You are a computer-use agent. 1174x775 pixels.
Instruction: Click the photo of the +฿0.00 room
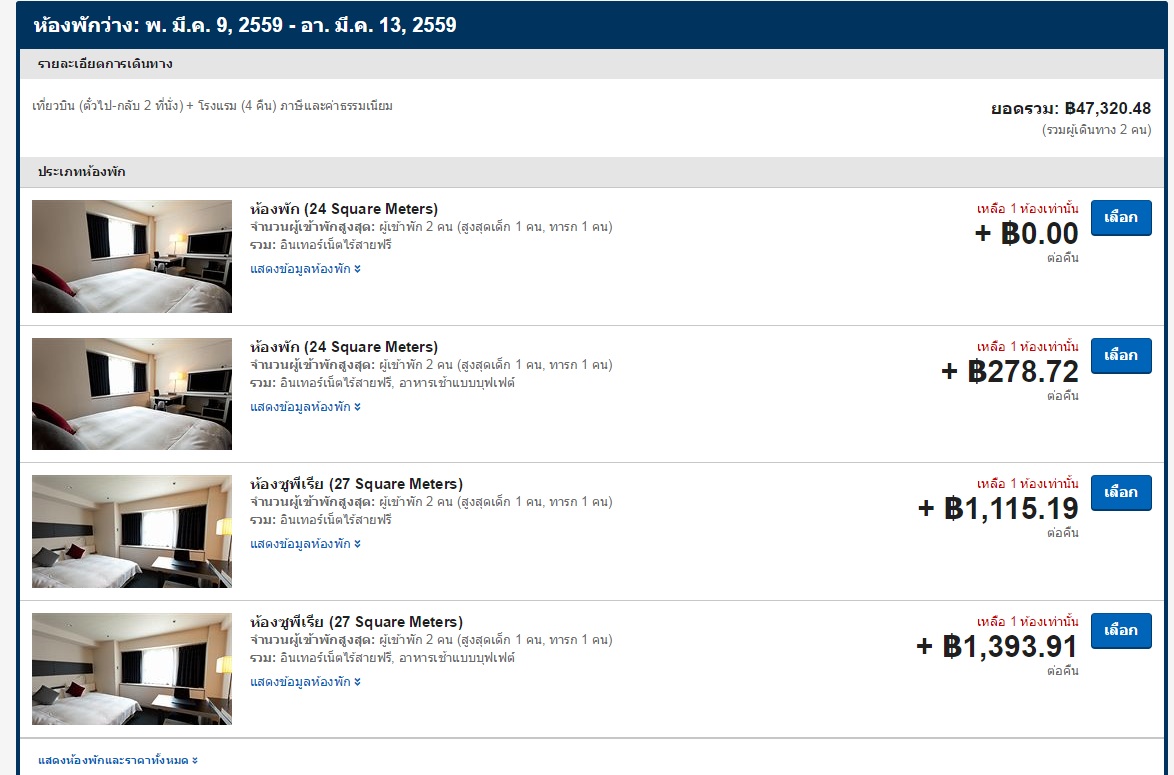point(132,256)
